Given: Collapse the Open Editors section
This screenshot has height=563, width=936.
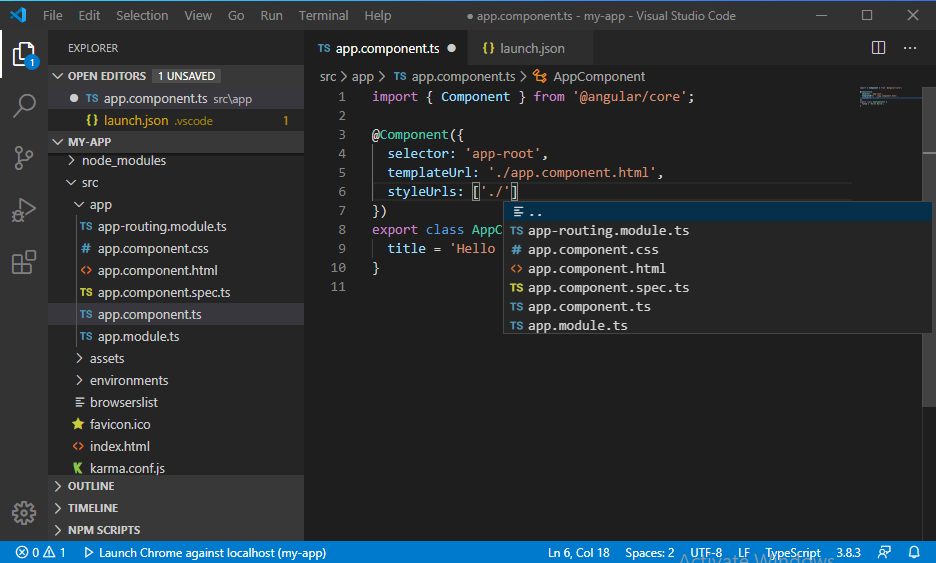Looking at the screenshot, I should click(176, 76).
